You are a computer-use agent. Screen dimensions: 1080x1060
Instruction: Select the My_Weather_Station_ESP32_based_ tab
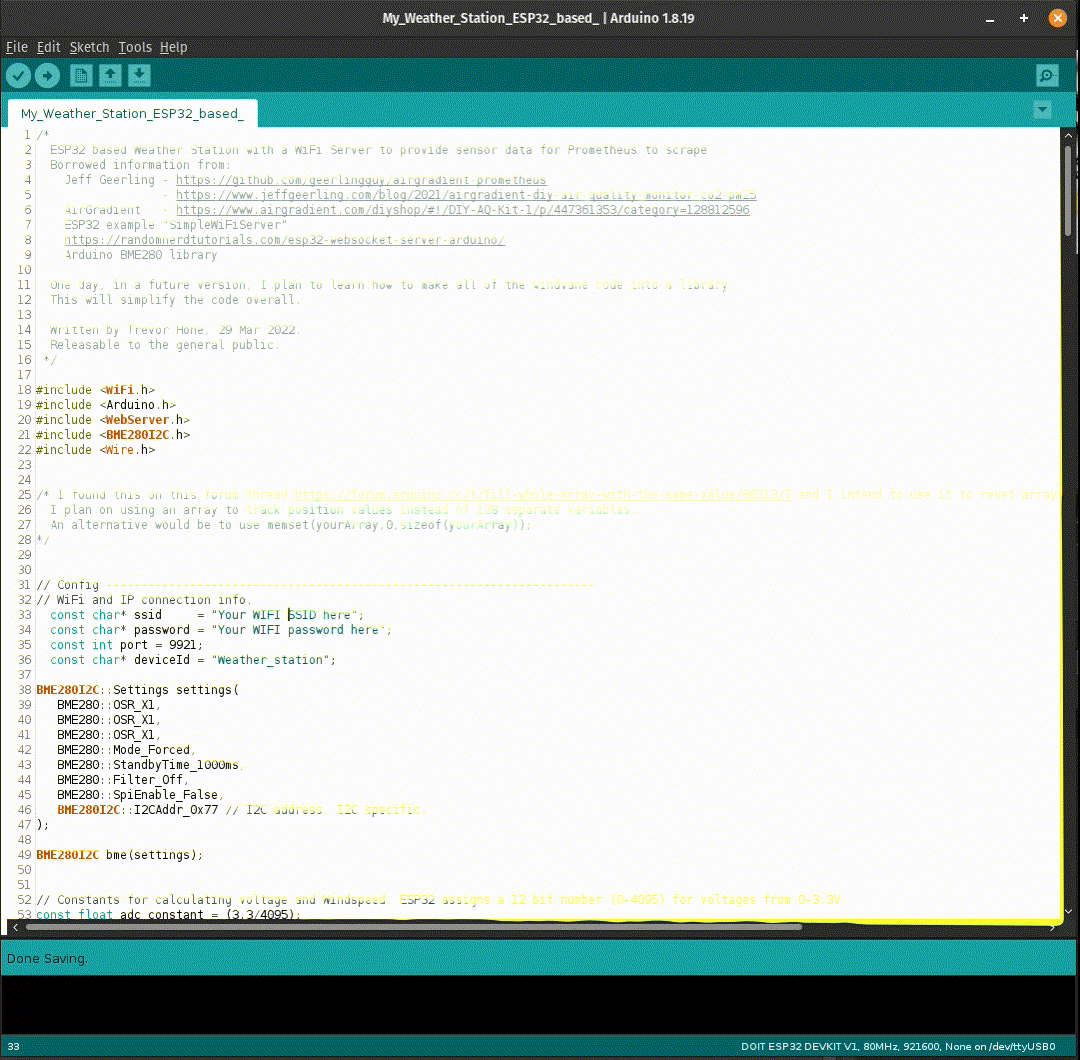tap(131, 113)
